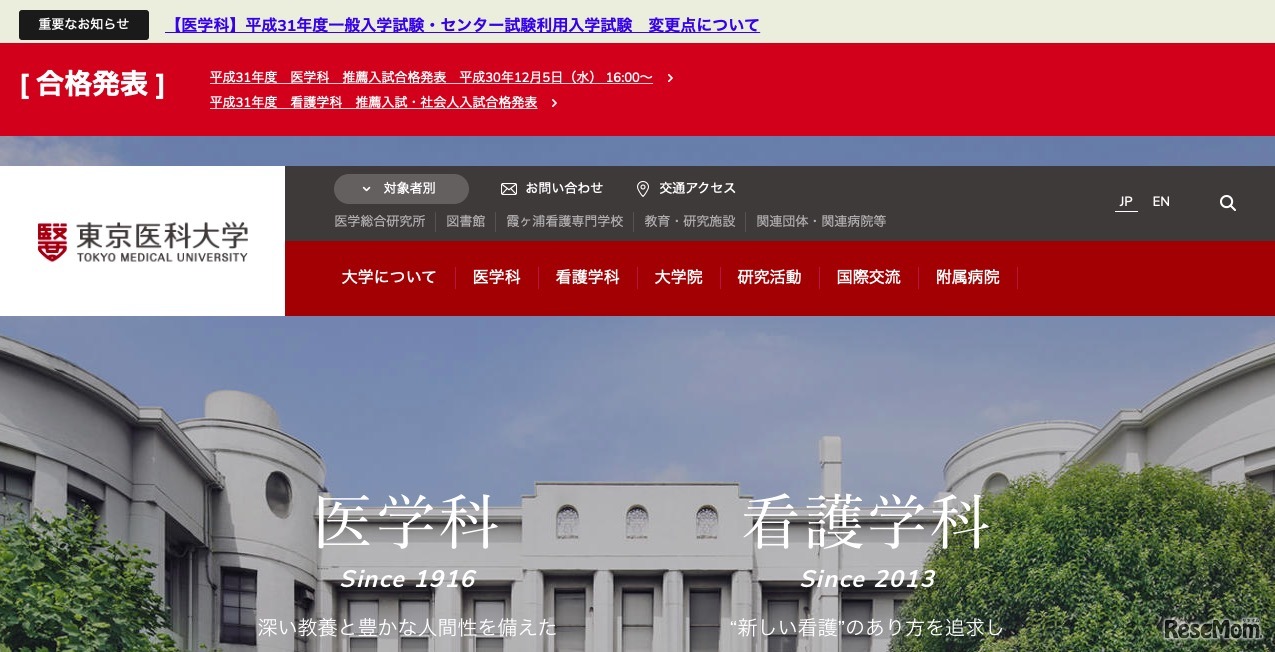This screenshot has width=1275, height=652.
Task: Click the arrow icon after 医学科 推薦入試合格発表
Action: [670, 77]
